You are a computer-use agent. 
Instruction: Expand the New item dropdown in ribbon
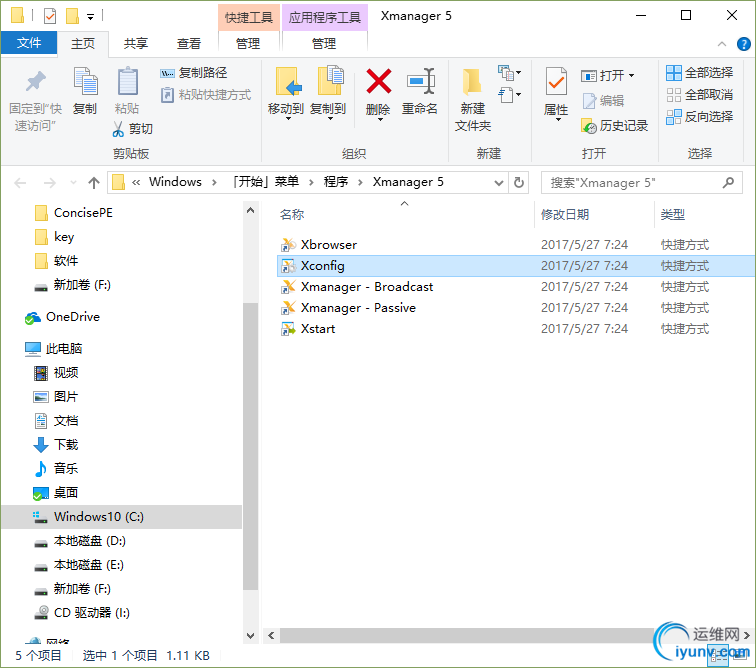[x=509, y=73]
